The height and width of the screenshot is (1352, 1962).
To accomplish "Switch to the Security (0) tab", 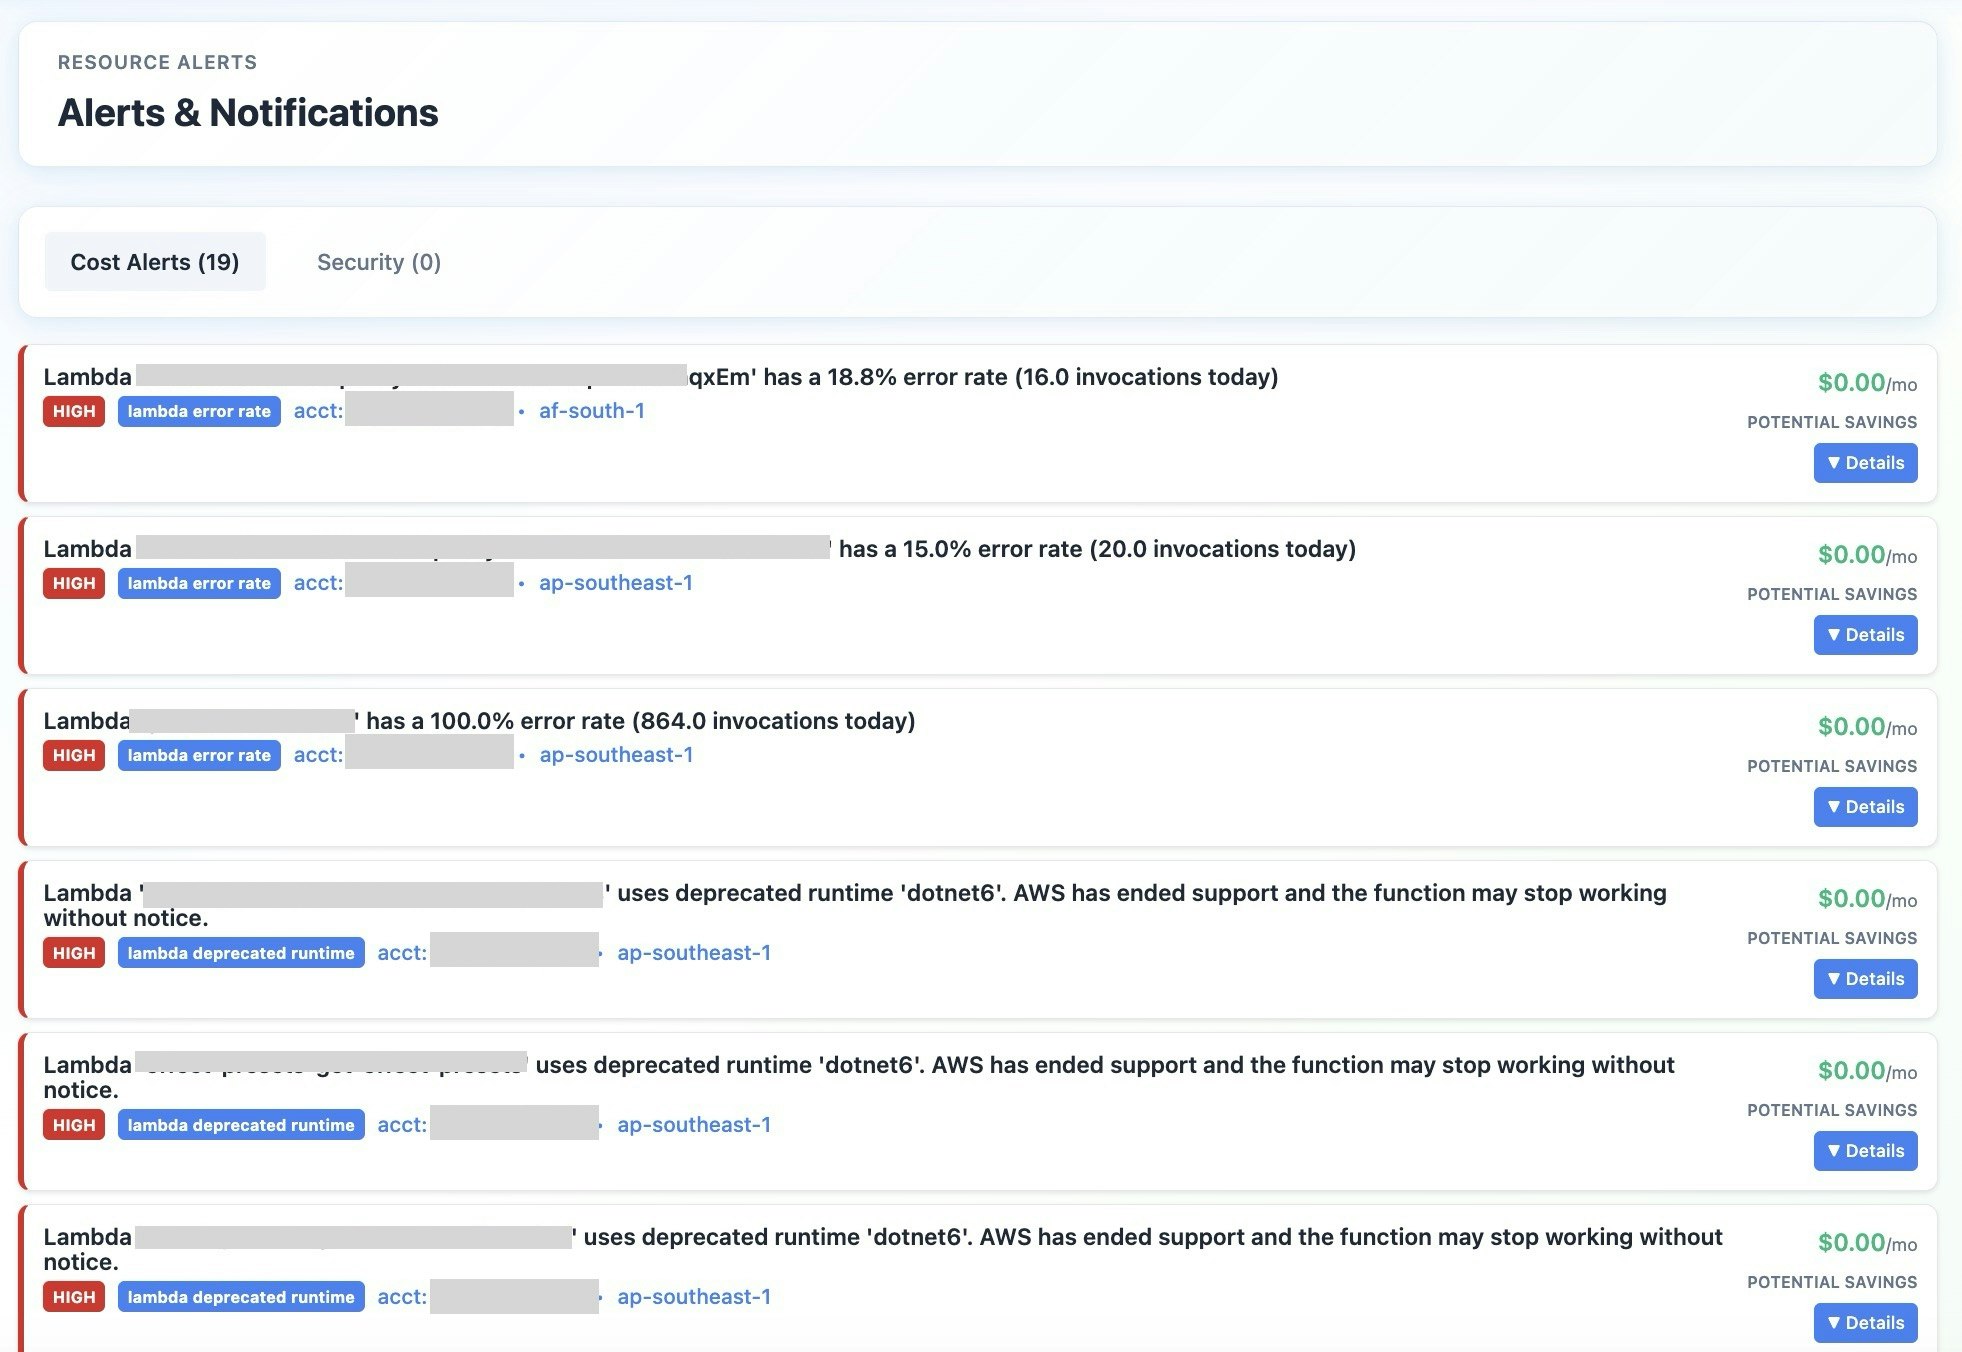I will 378,262.
